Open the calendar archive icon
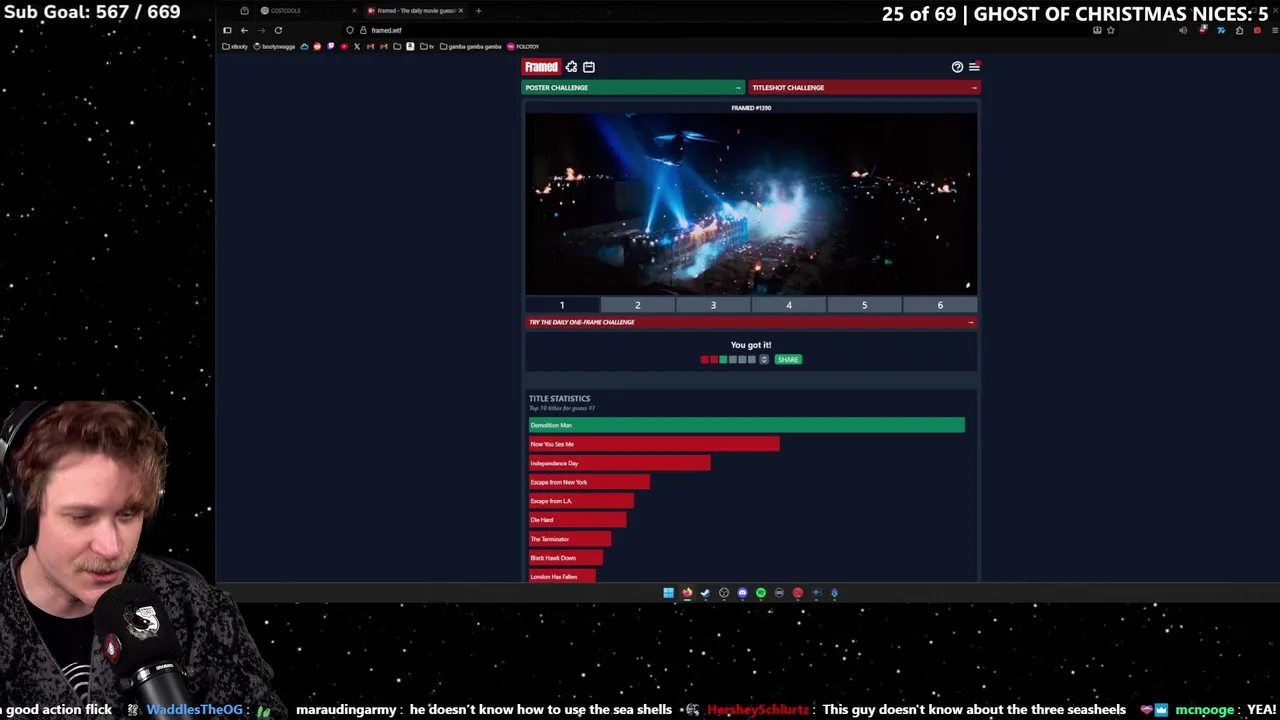1280x720 pixels. click(589, 67)
